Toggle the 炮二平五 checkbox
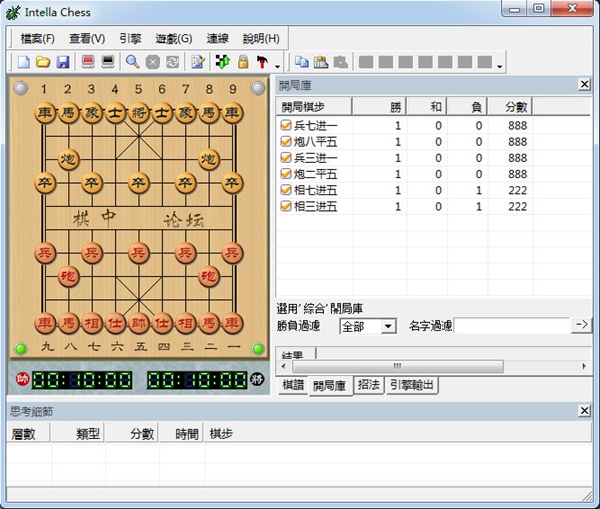Image resolution: width=600 pixels, height=509 pixels. point(285,174)
